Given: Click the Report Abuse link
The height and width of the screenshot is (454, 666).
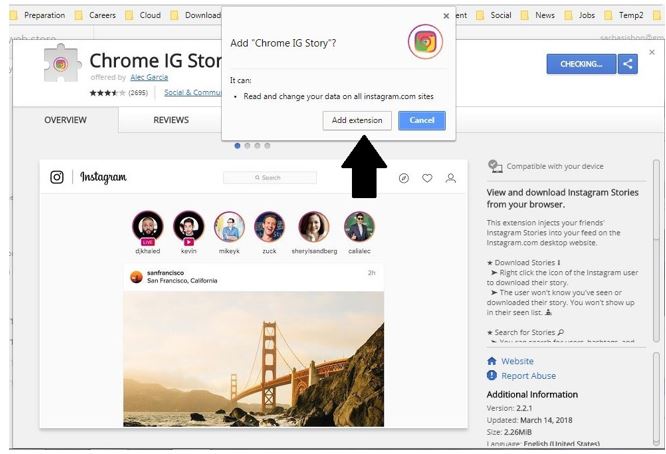Looking at the screenshot, I should click(528, 376).
